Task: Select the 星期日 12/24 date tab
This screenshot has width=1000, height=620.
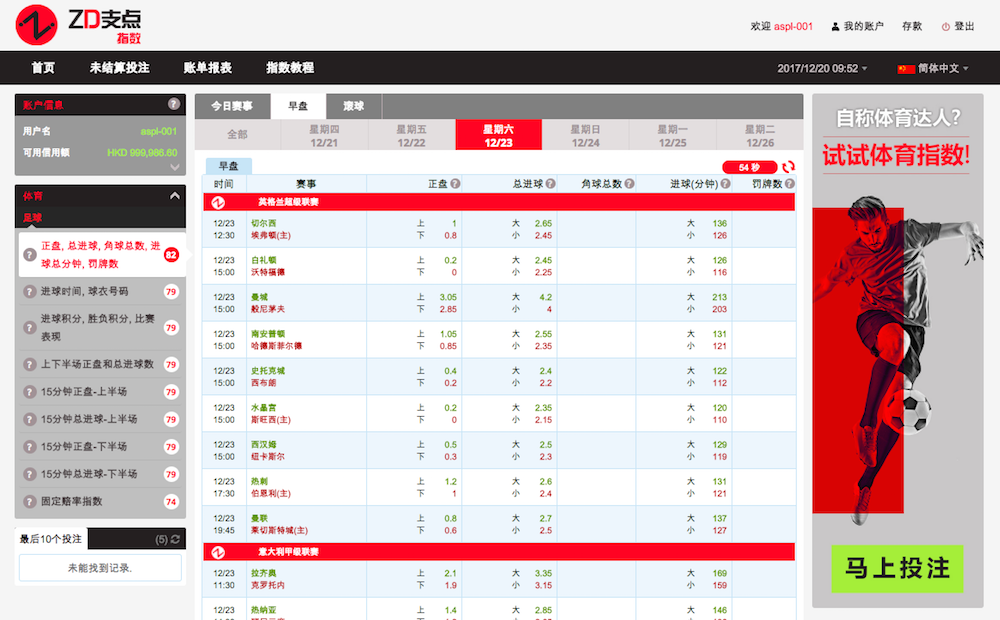Action: pos(585,135)
